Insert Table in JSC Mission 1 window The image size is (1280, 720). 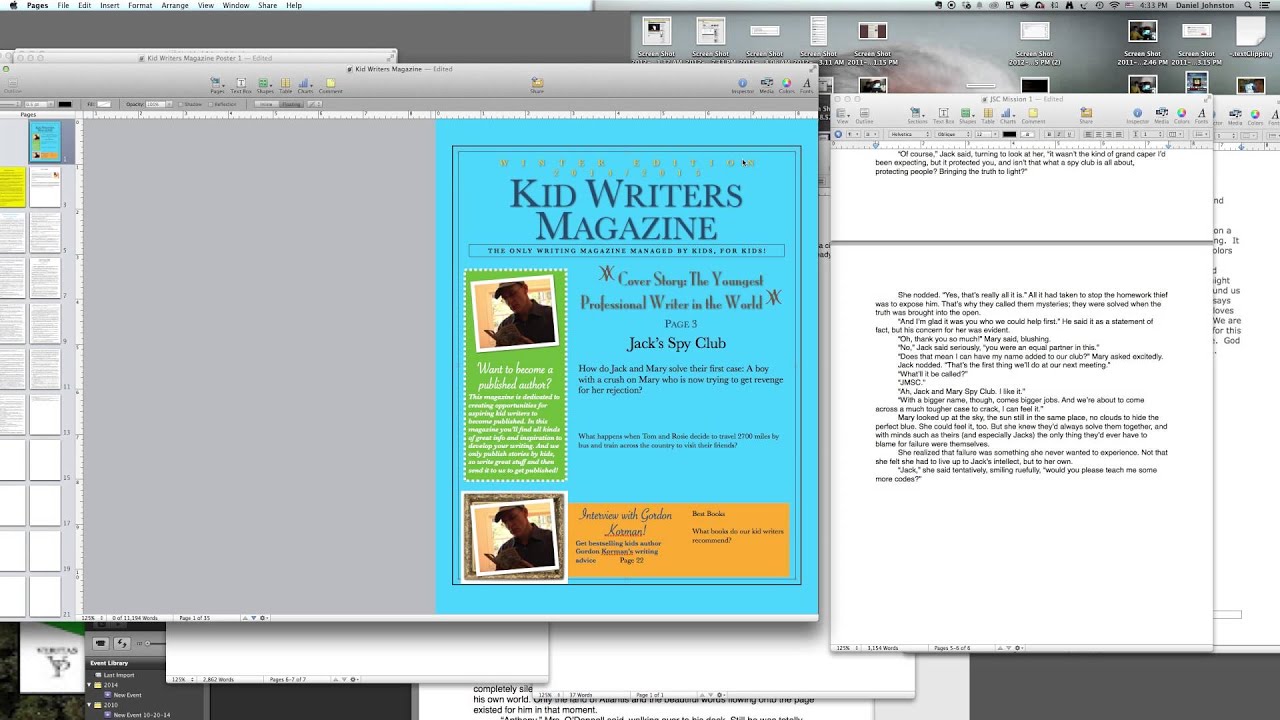(988, 115)
